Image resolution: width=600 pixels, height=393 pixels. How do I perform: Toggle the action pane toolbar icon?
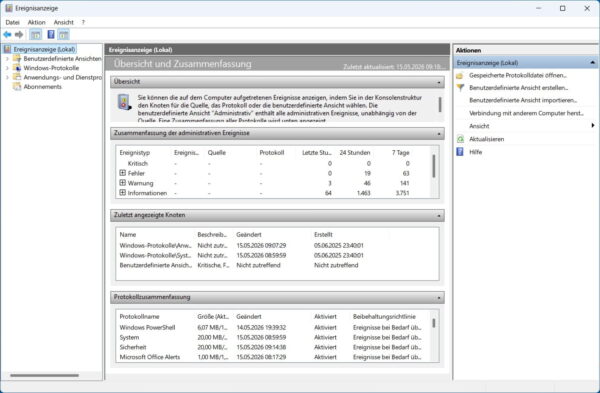(x=64, y=35)
